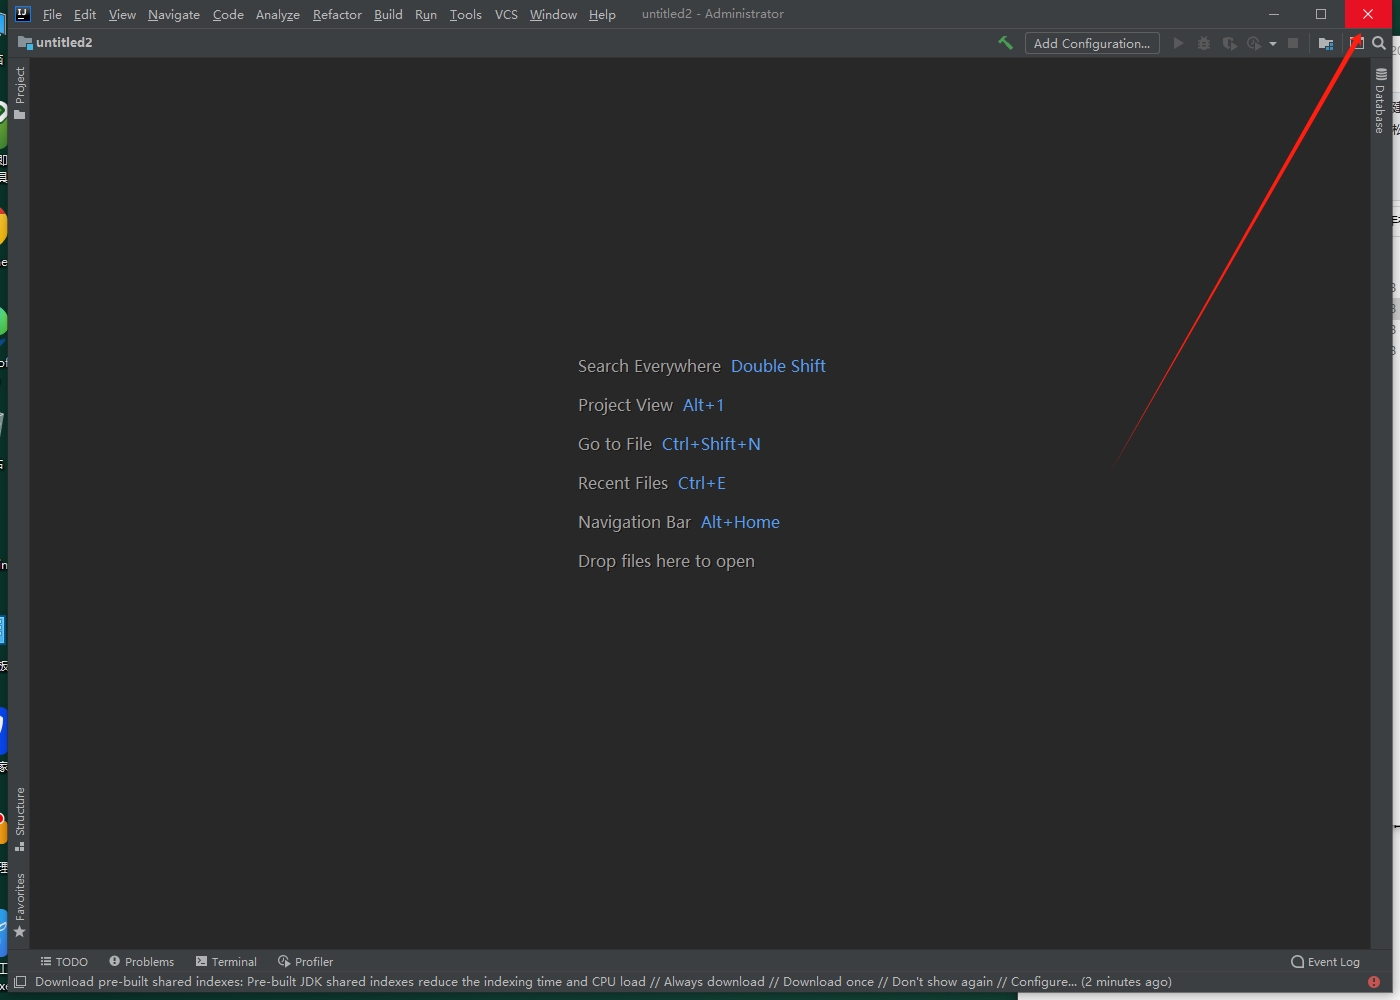1400x1000 pixels.
Task: Click the Don't show again link
Action: pos(941,982)
